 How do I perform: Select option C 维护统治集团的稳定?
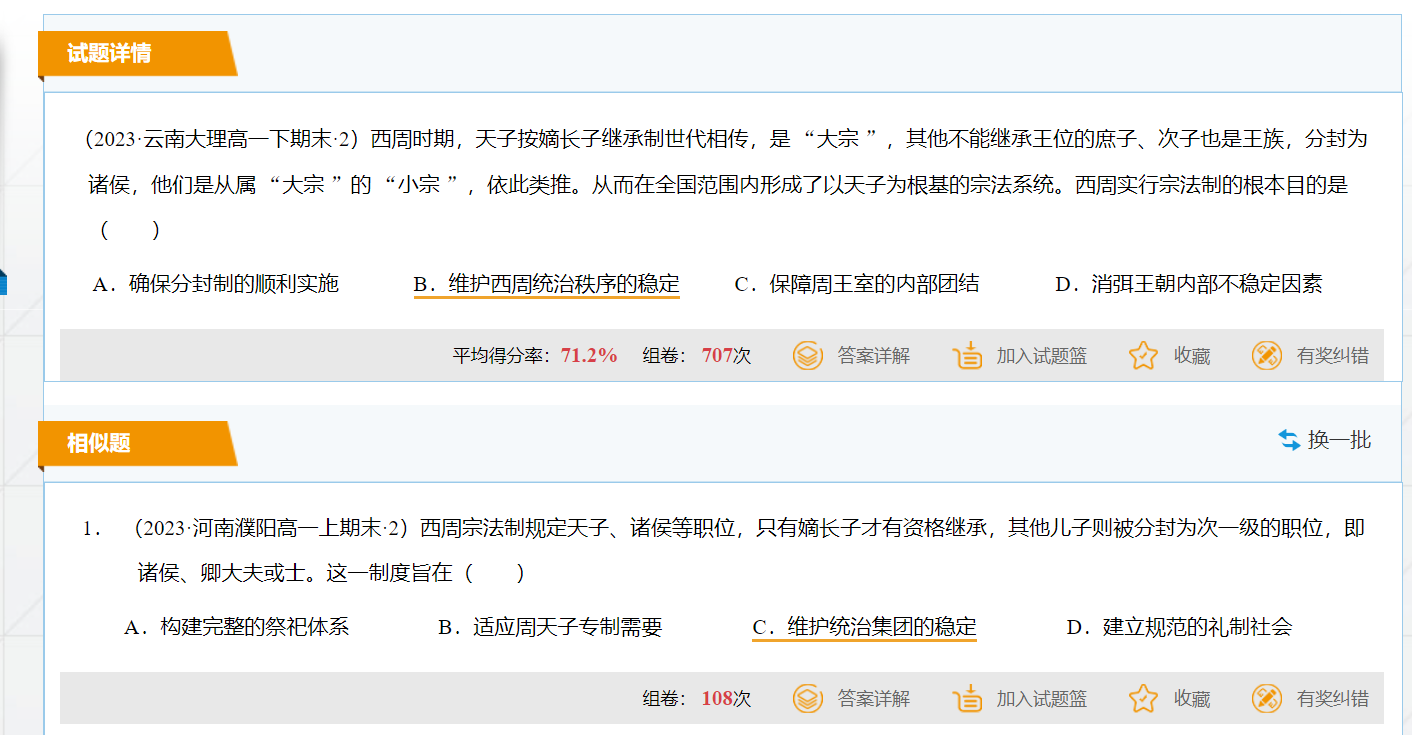(x=864, y=627)
